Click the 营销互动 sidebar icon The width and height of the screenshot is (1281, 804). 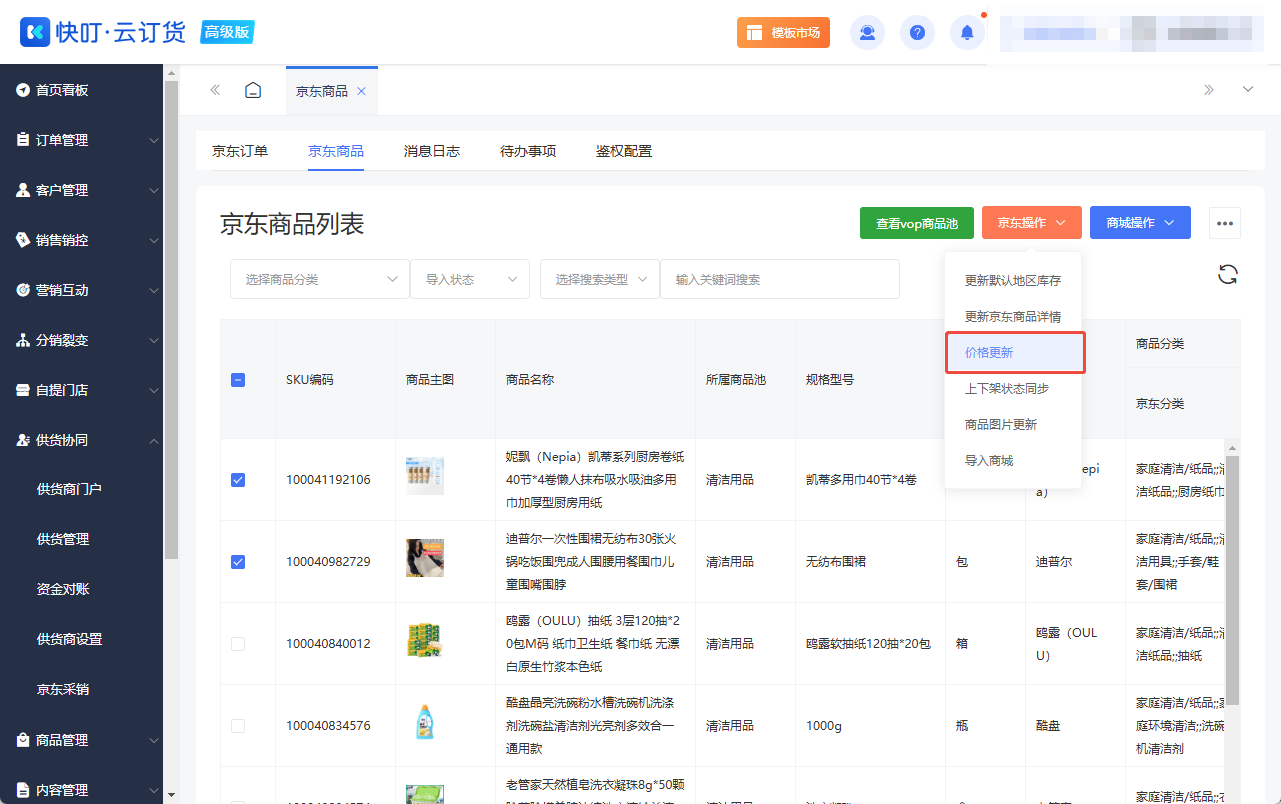click(x=22, y=290)
